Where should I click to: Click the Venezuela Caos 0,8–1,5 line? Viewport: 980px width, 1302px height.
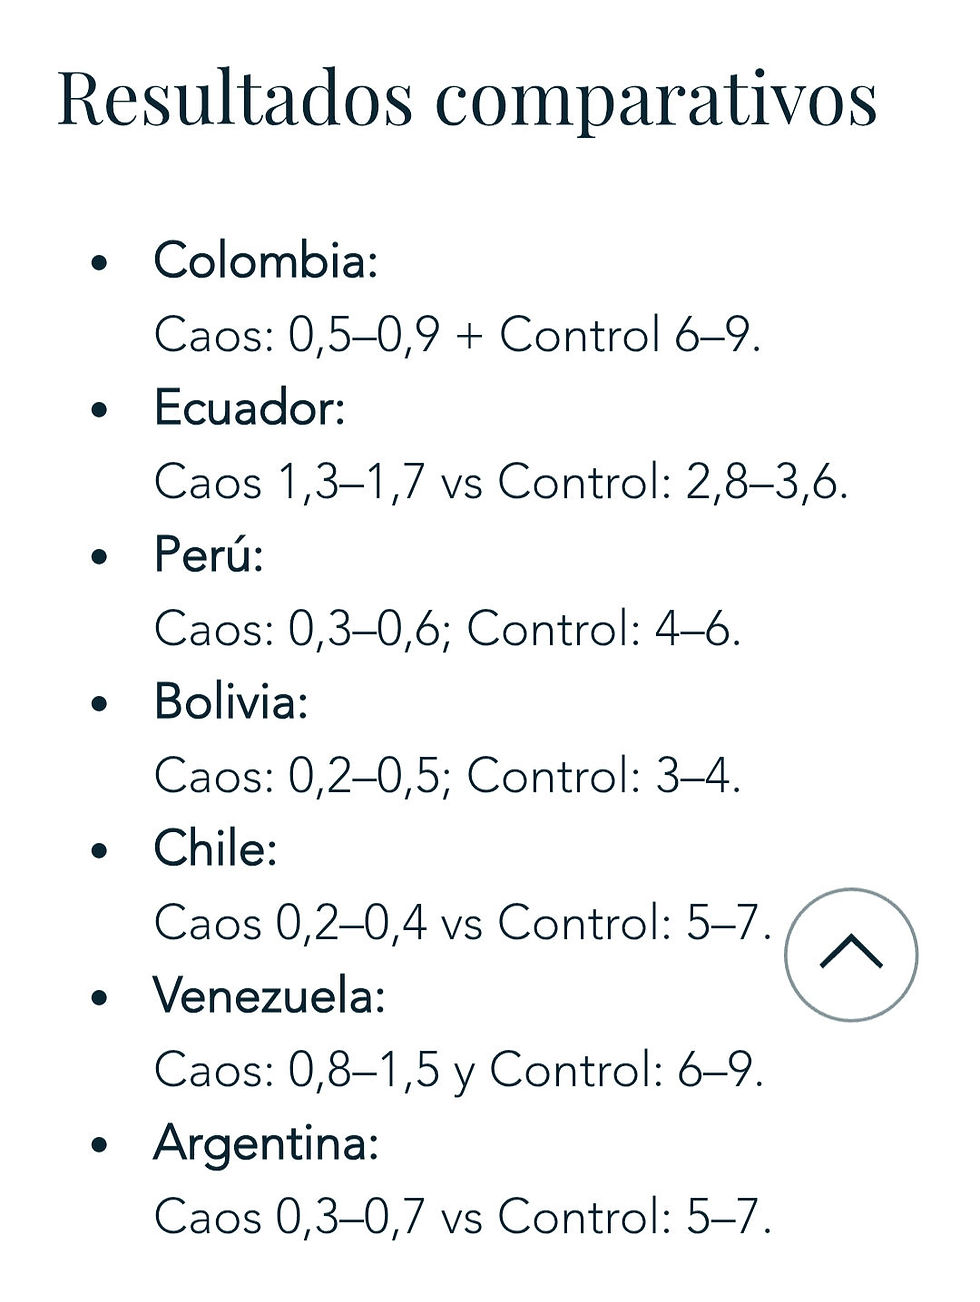point(458,1070)
